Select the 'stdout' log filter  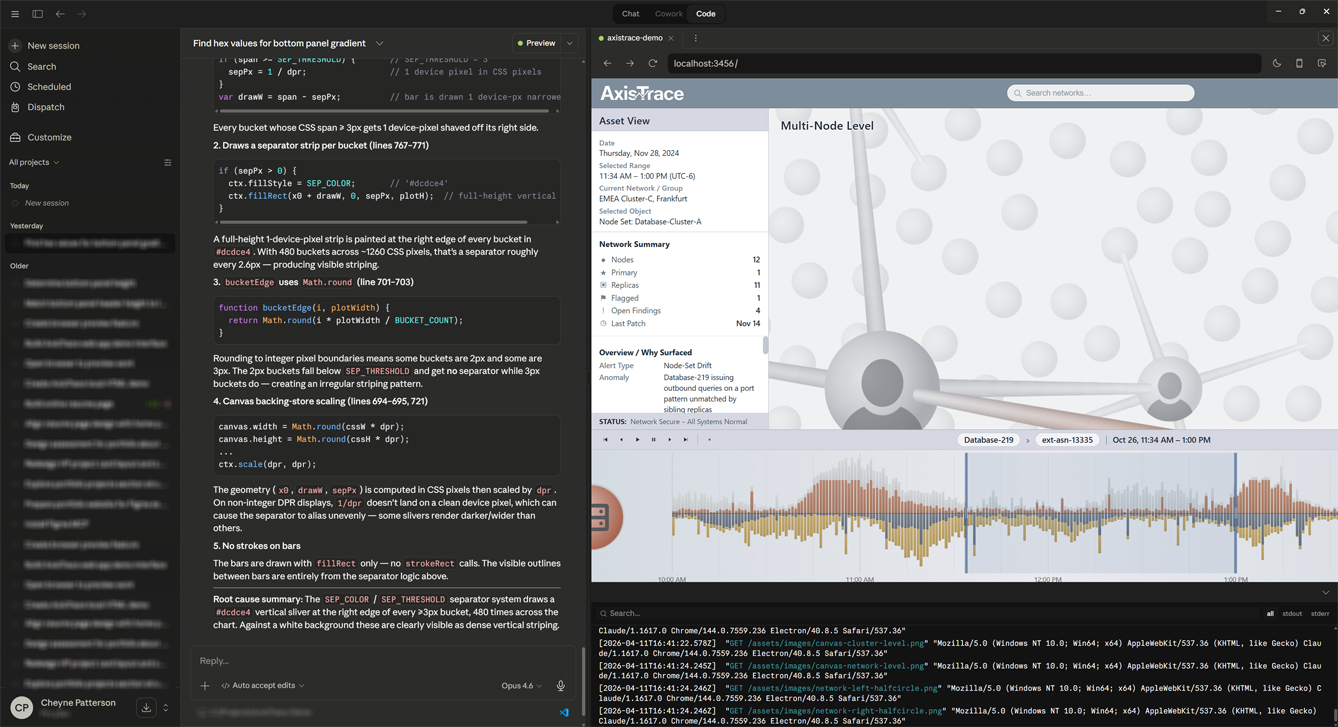click(1292, 614)
